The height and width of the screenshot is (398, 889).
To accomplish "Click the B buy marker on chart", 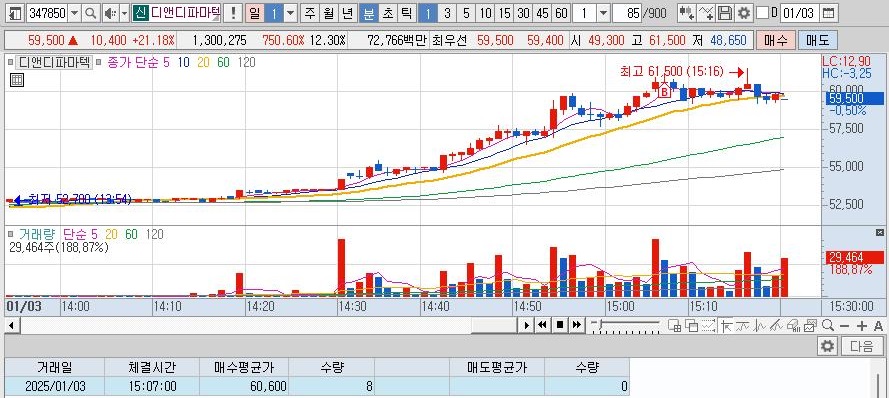I will [x=664, y=90].
